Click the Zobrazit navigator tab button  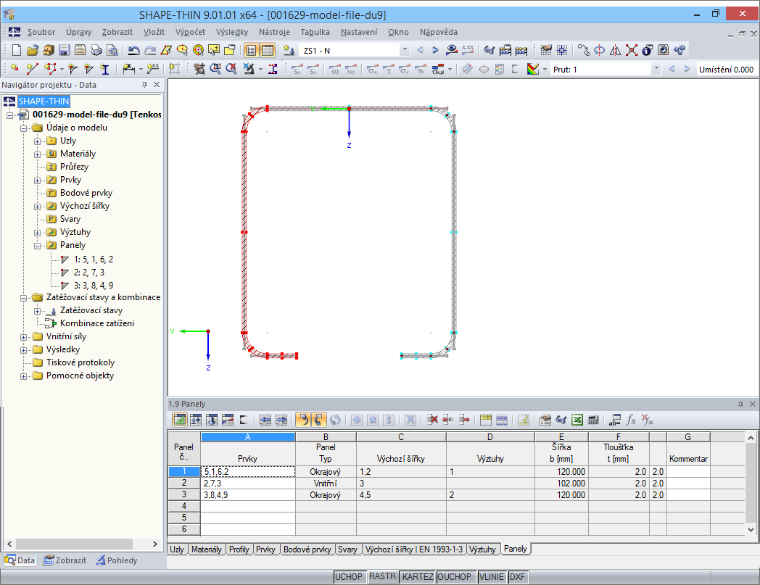(x=65, y=560)
